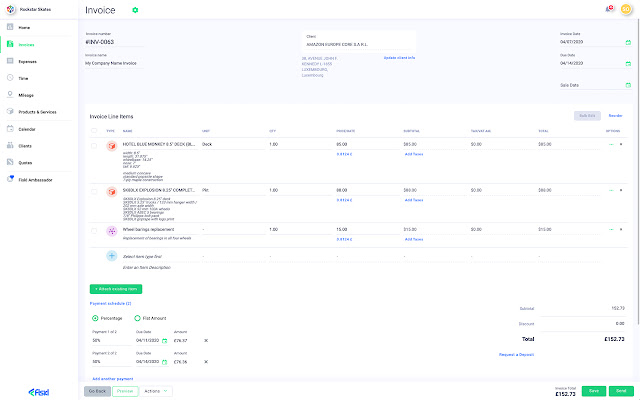Viewport: 640px width, 400px height.
Task: Check the select-all line items checkbox
Action: (x=95, y=130)
